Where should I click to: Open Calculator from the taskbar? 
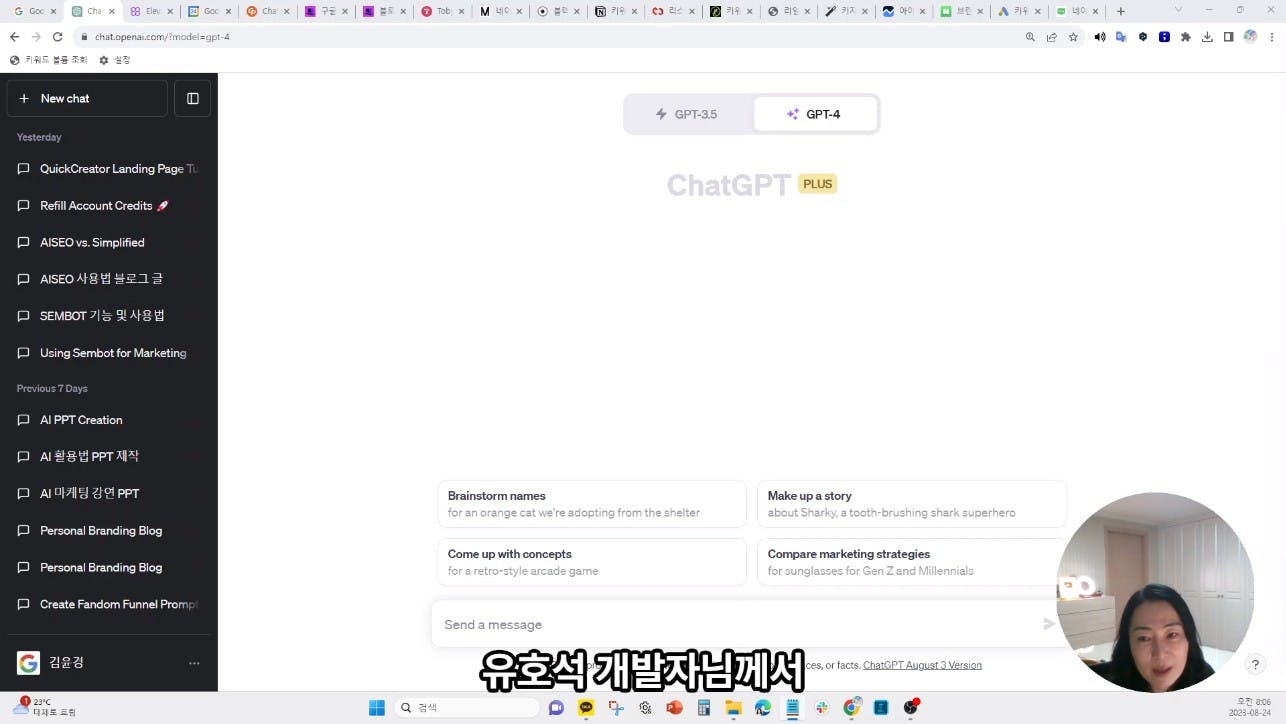coord(704,708)
